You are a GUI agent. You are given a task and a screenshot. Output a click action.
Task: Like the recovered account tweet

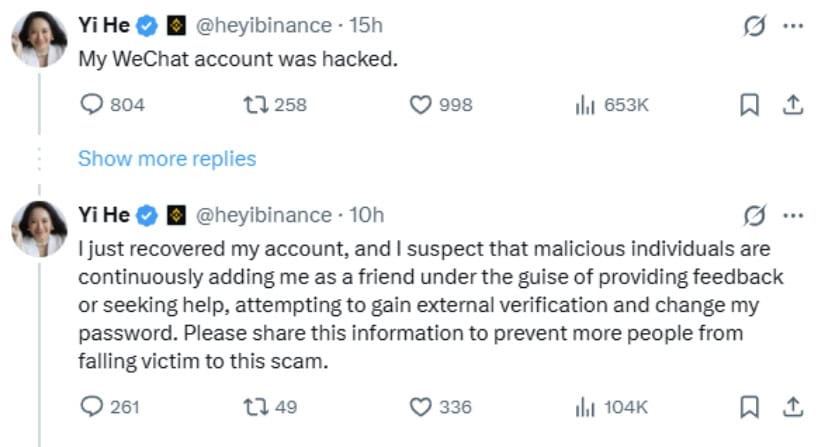(421, 406)
